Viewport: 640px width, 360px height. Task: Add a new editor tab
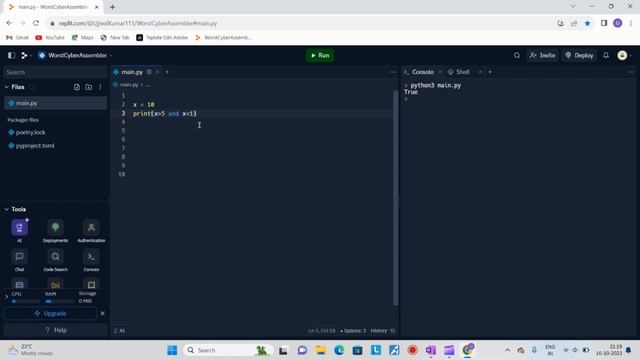coord(167,72)
